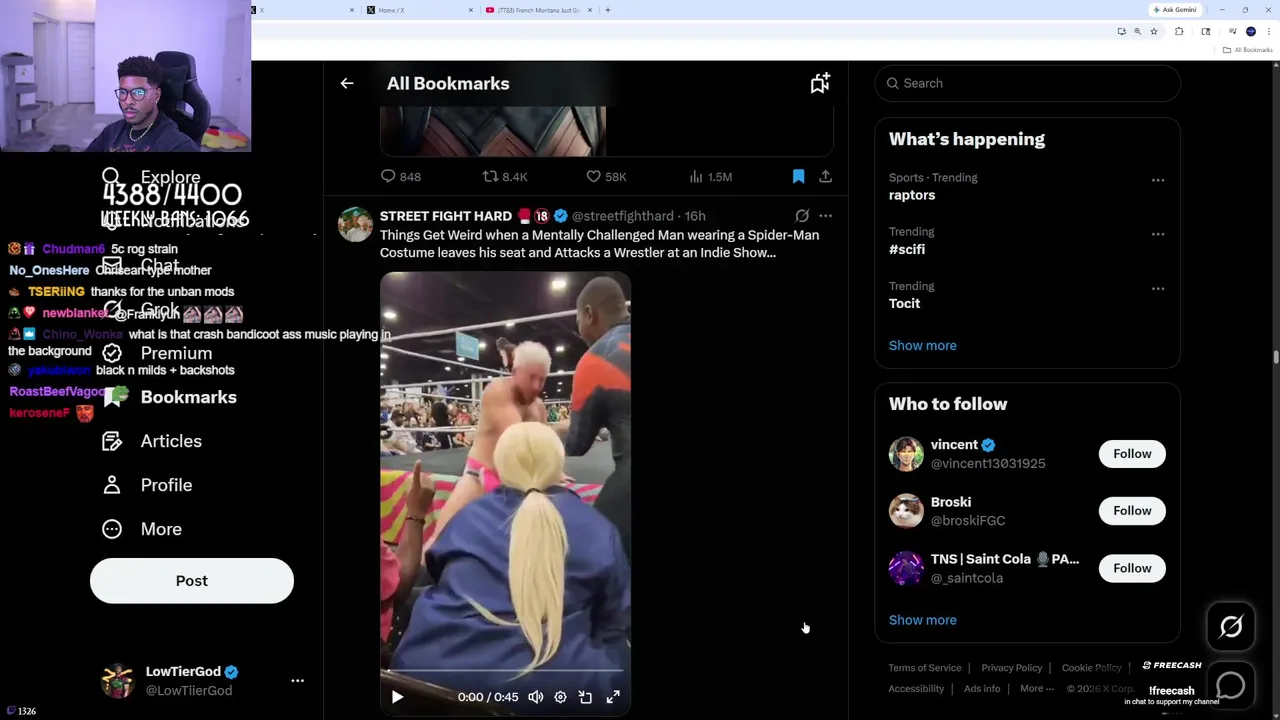Screen dimensions: 1280x720
Task: Open more options on STREET FIGHT HARD post
Action: [825, 215]
